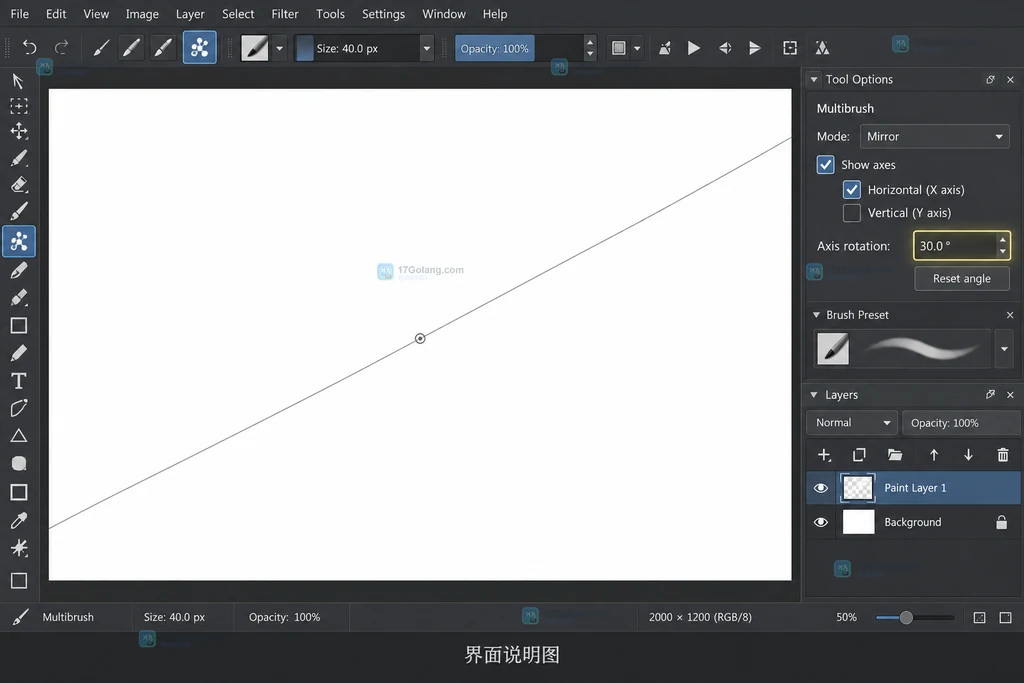Collapse the Brush Preset panel
This screenshot has width=1024, height=683.
816,315
